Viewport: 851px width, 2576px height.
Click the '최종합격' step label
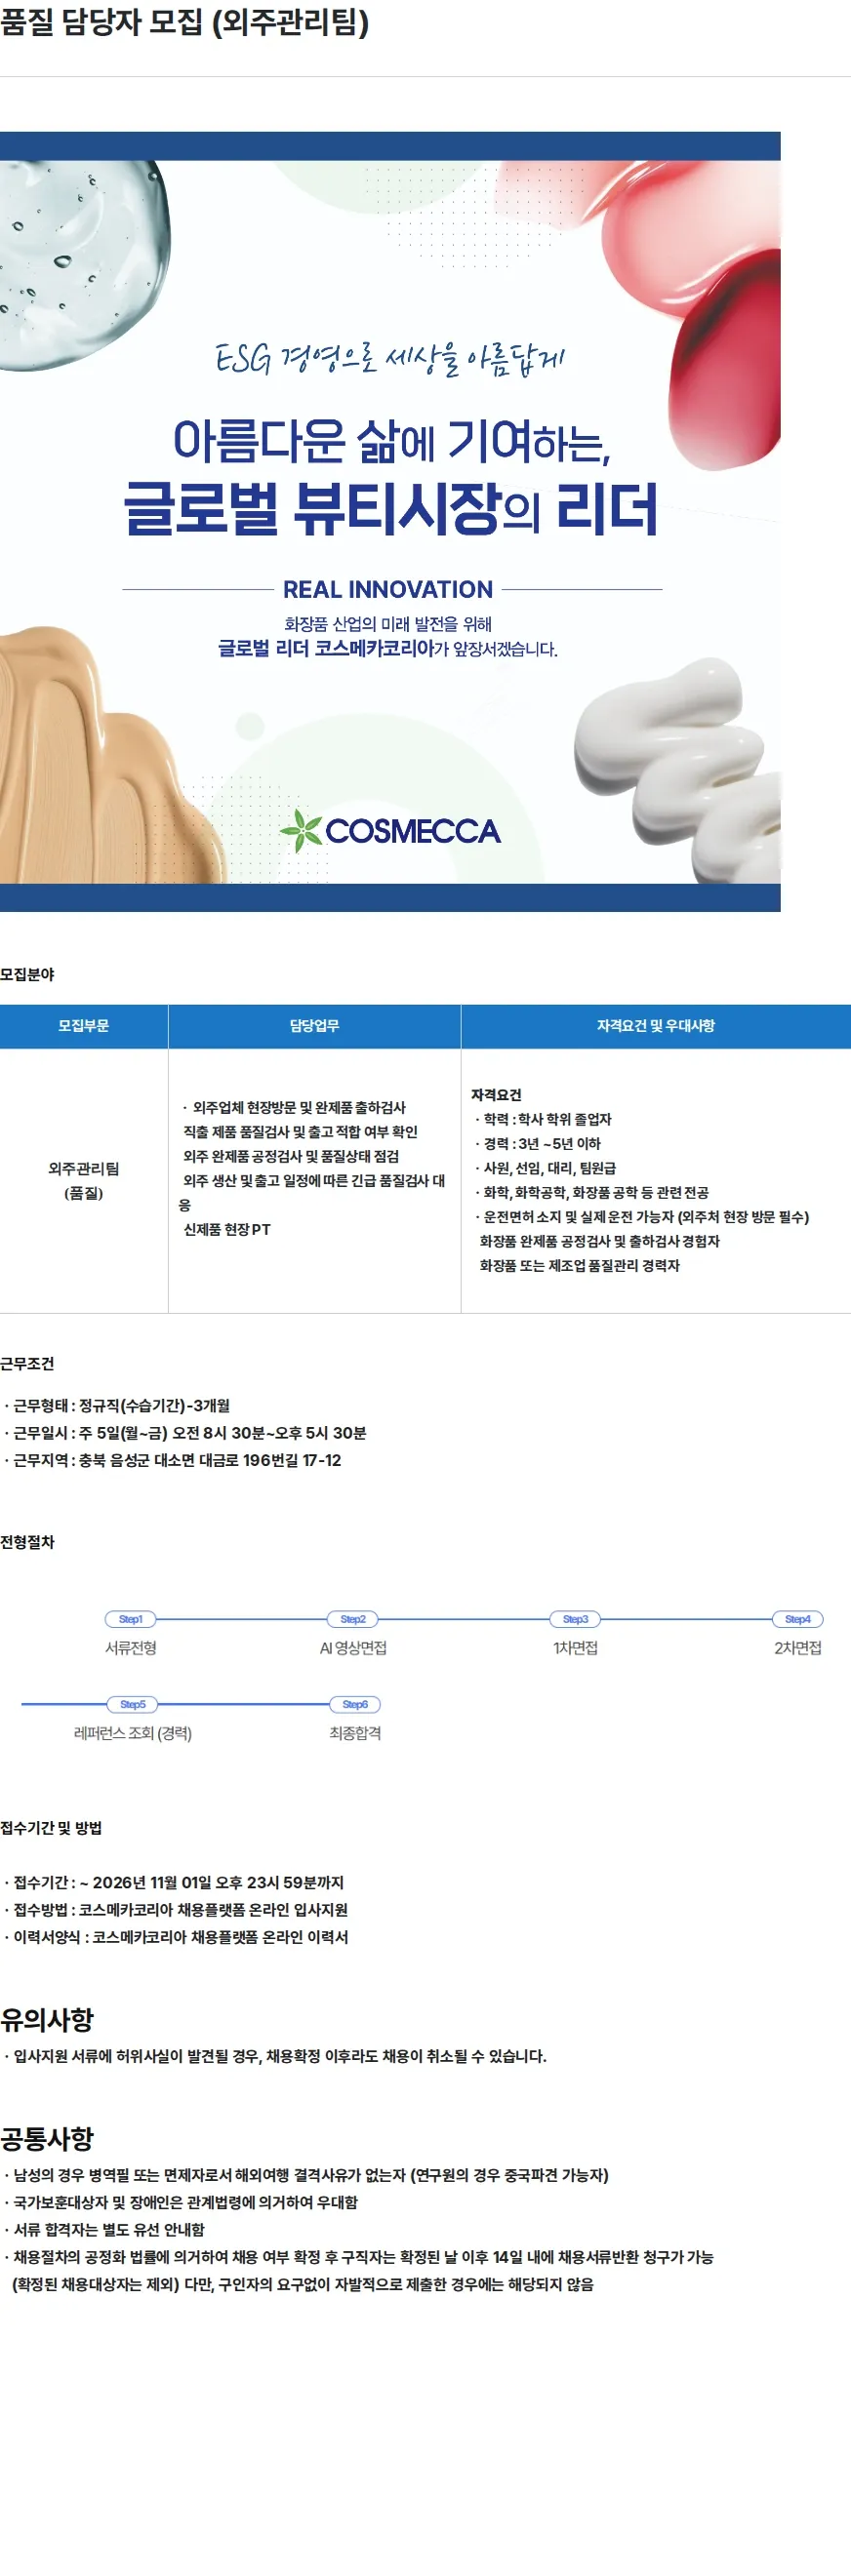(x=355, y=1733)
